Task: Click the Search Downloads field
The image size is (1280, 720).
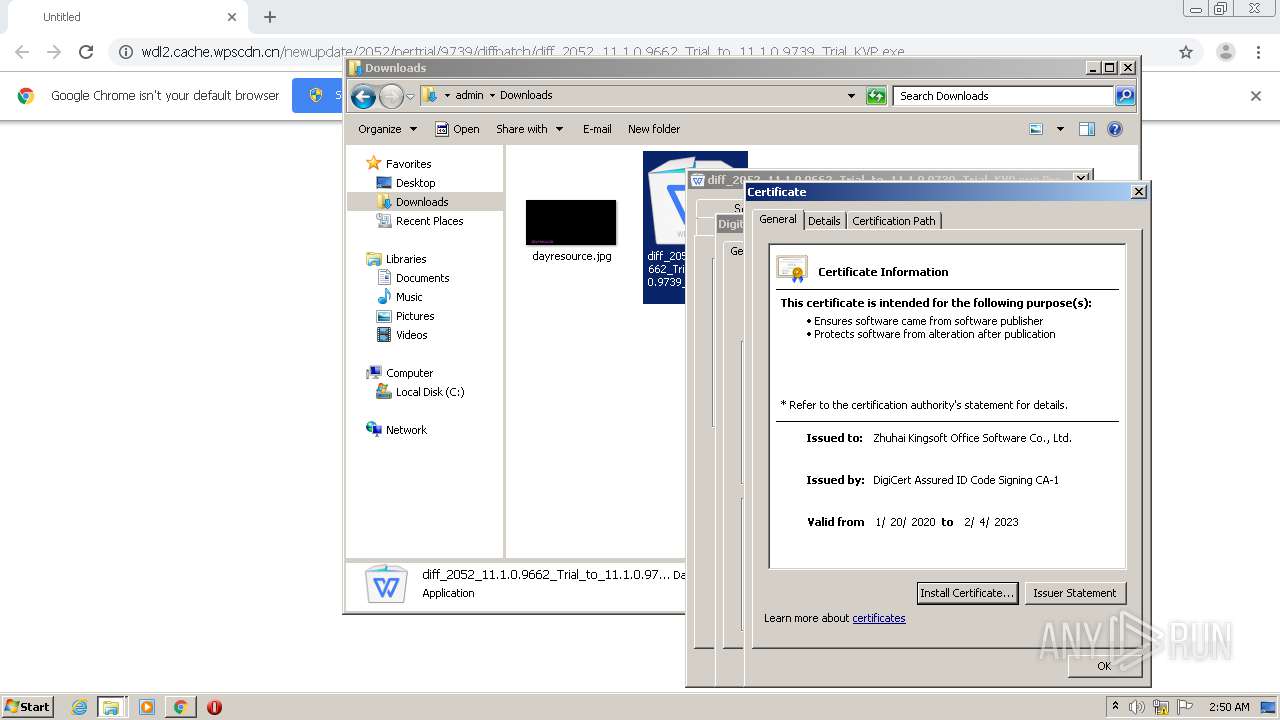Action: (1003, 96)
